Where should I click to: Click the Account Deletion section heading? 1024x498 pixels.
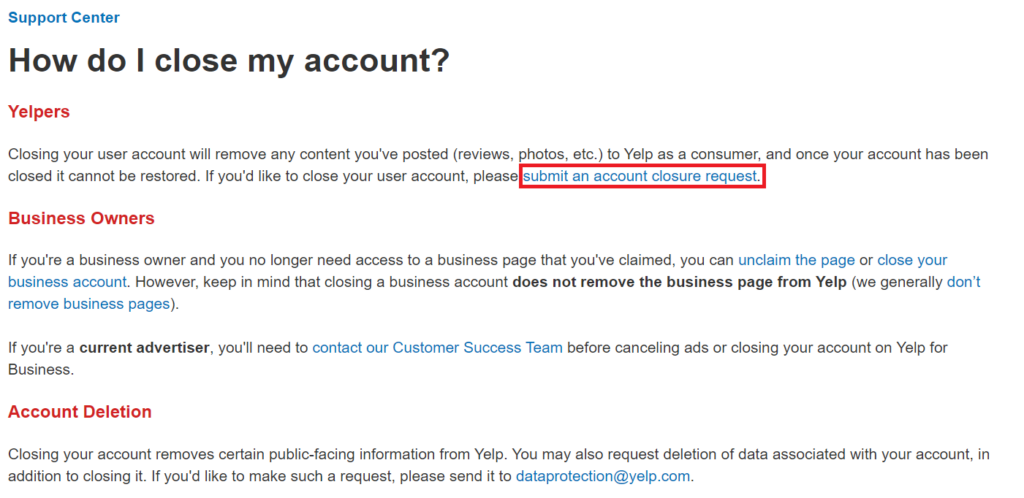80,412
